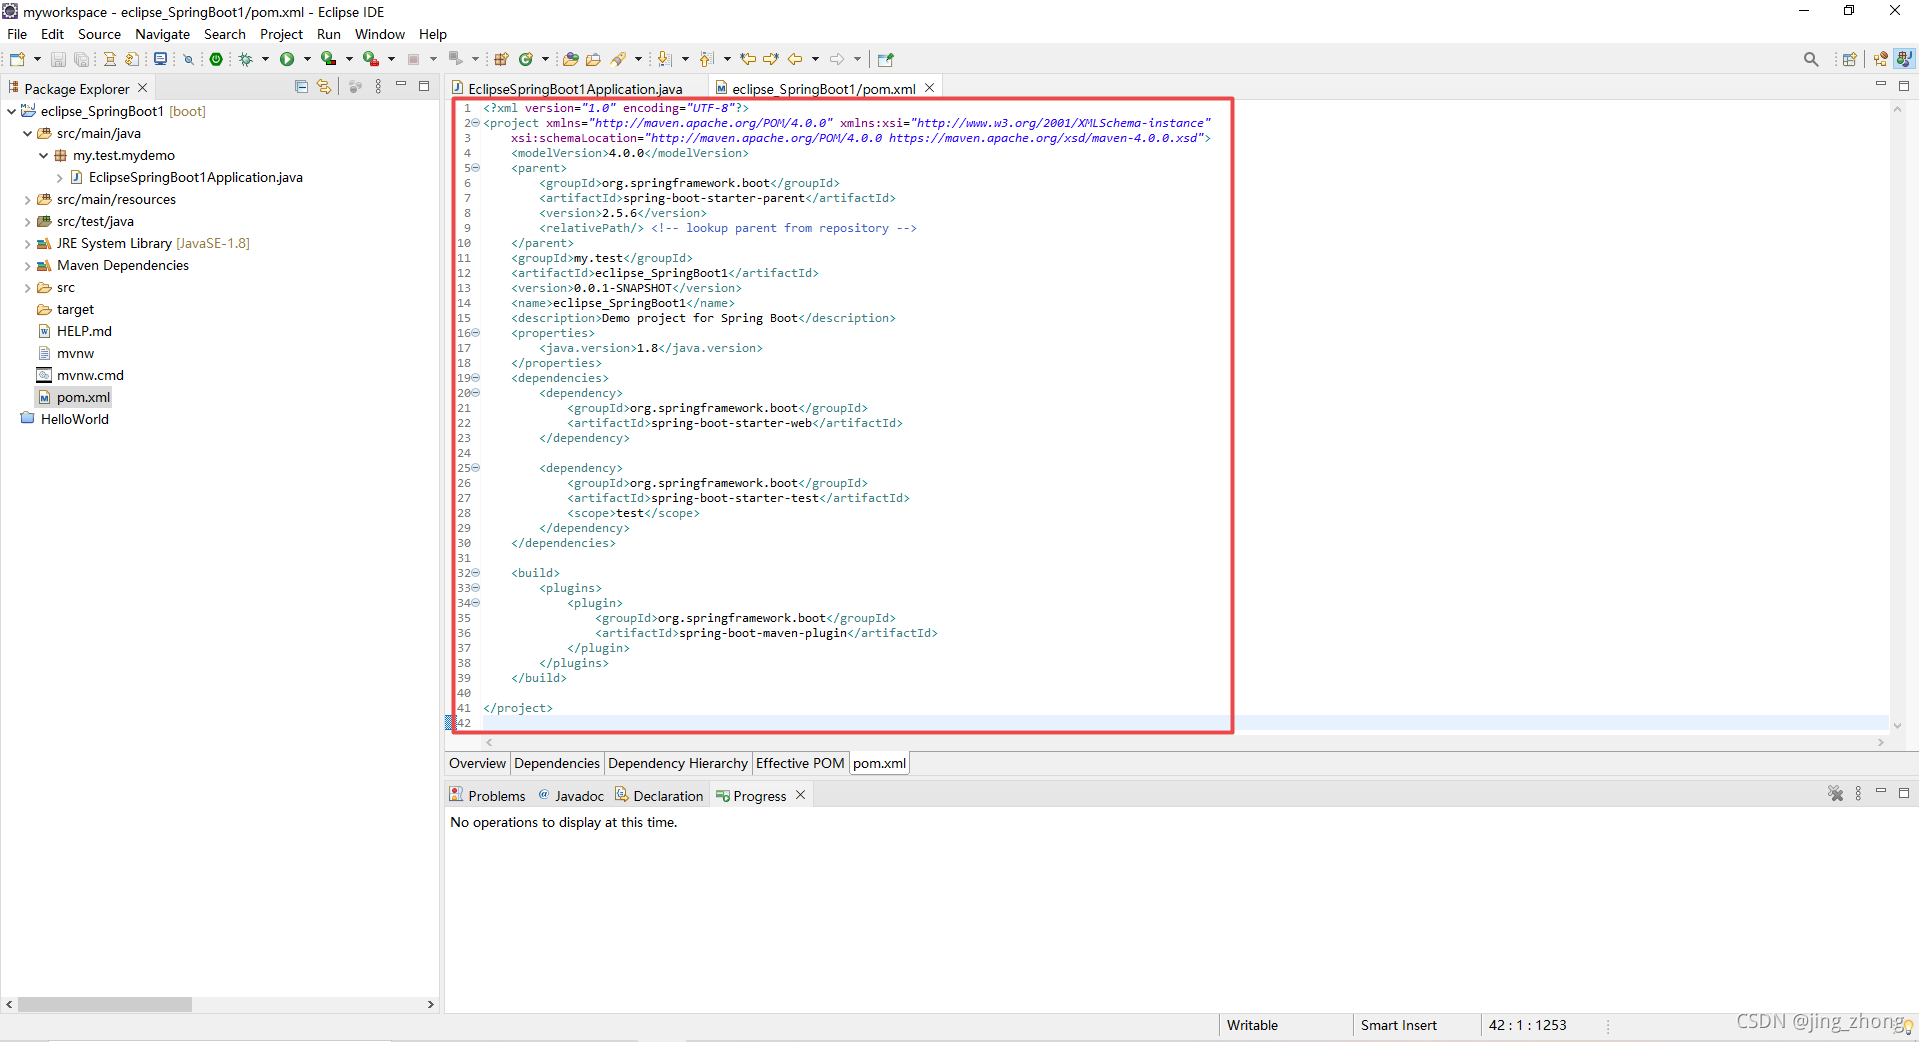Image resolution: width=1919 pixels, height=1042 pixels.
Task: Click the Open Type toolbar icon
Action: pos(570,59)
